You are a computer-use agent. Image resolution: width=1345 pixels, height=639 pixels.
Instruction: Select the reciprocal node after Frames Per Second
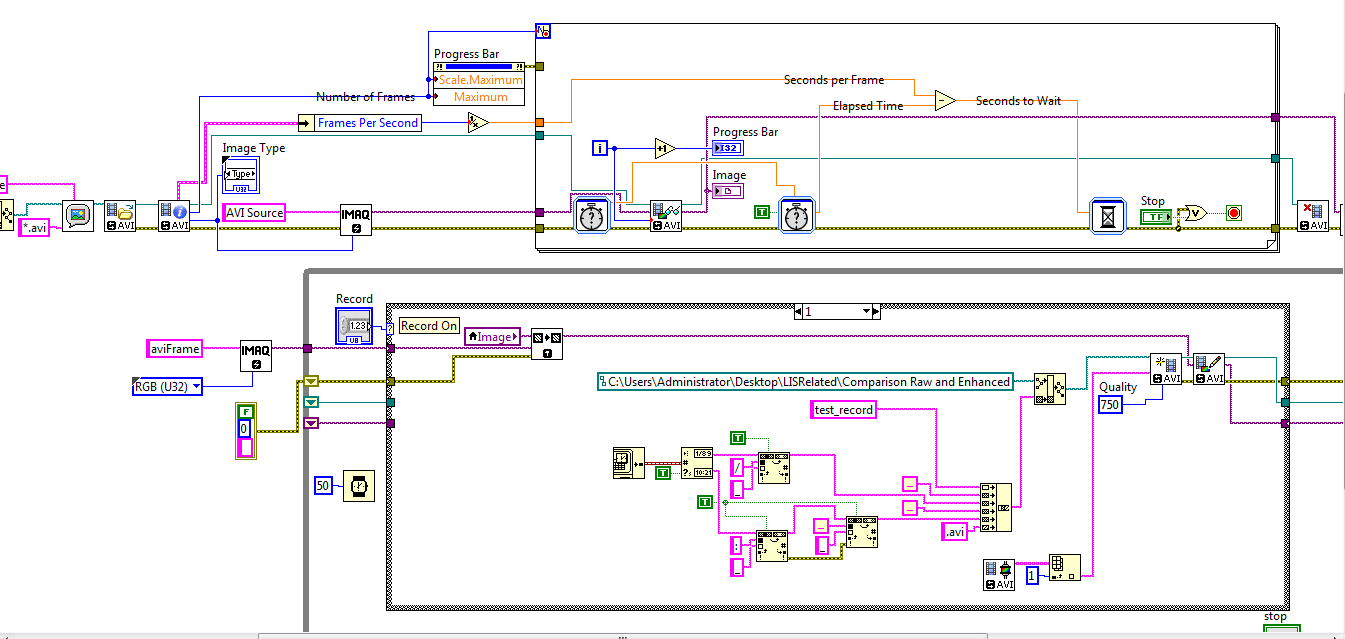(x=478, y=123)
